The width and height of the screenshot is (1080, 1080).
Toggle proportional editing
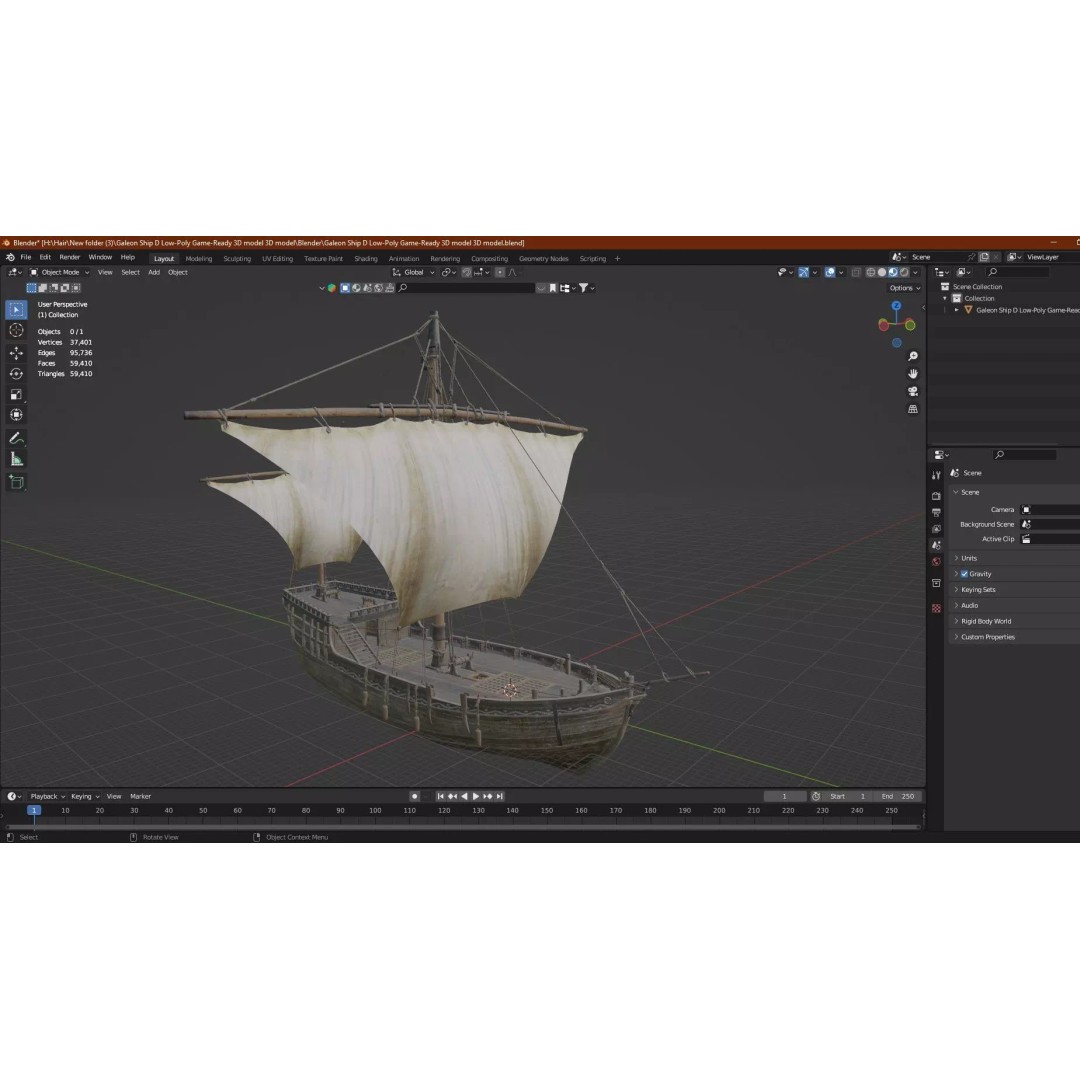point(500,272)
